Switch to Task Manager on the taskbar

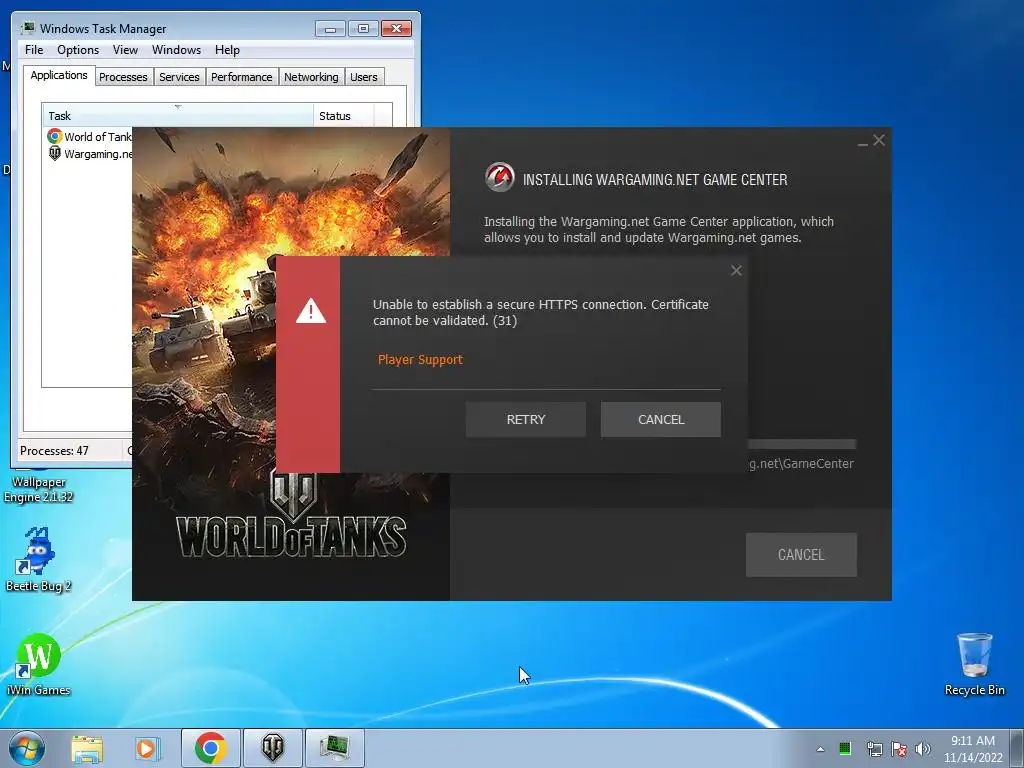tap(334, 748)
